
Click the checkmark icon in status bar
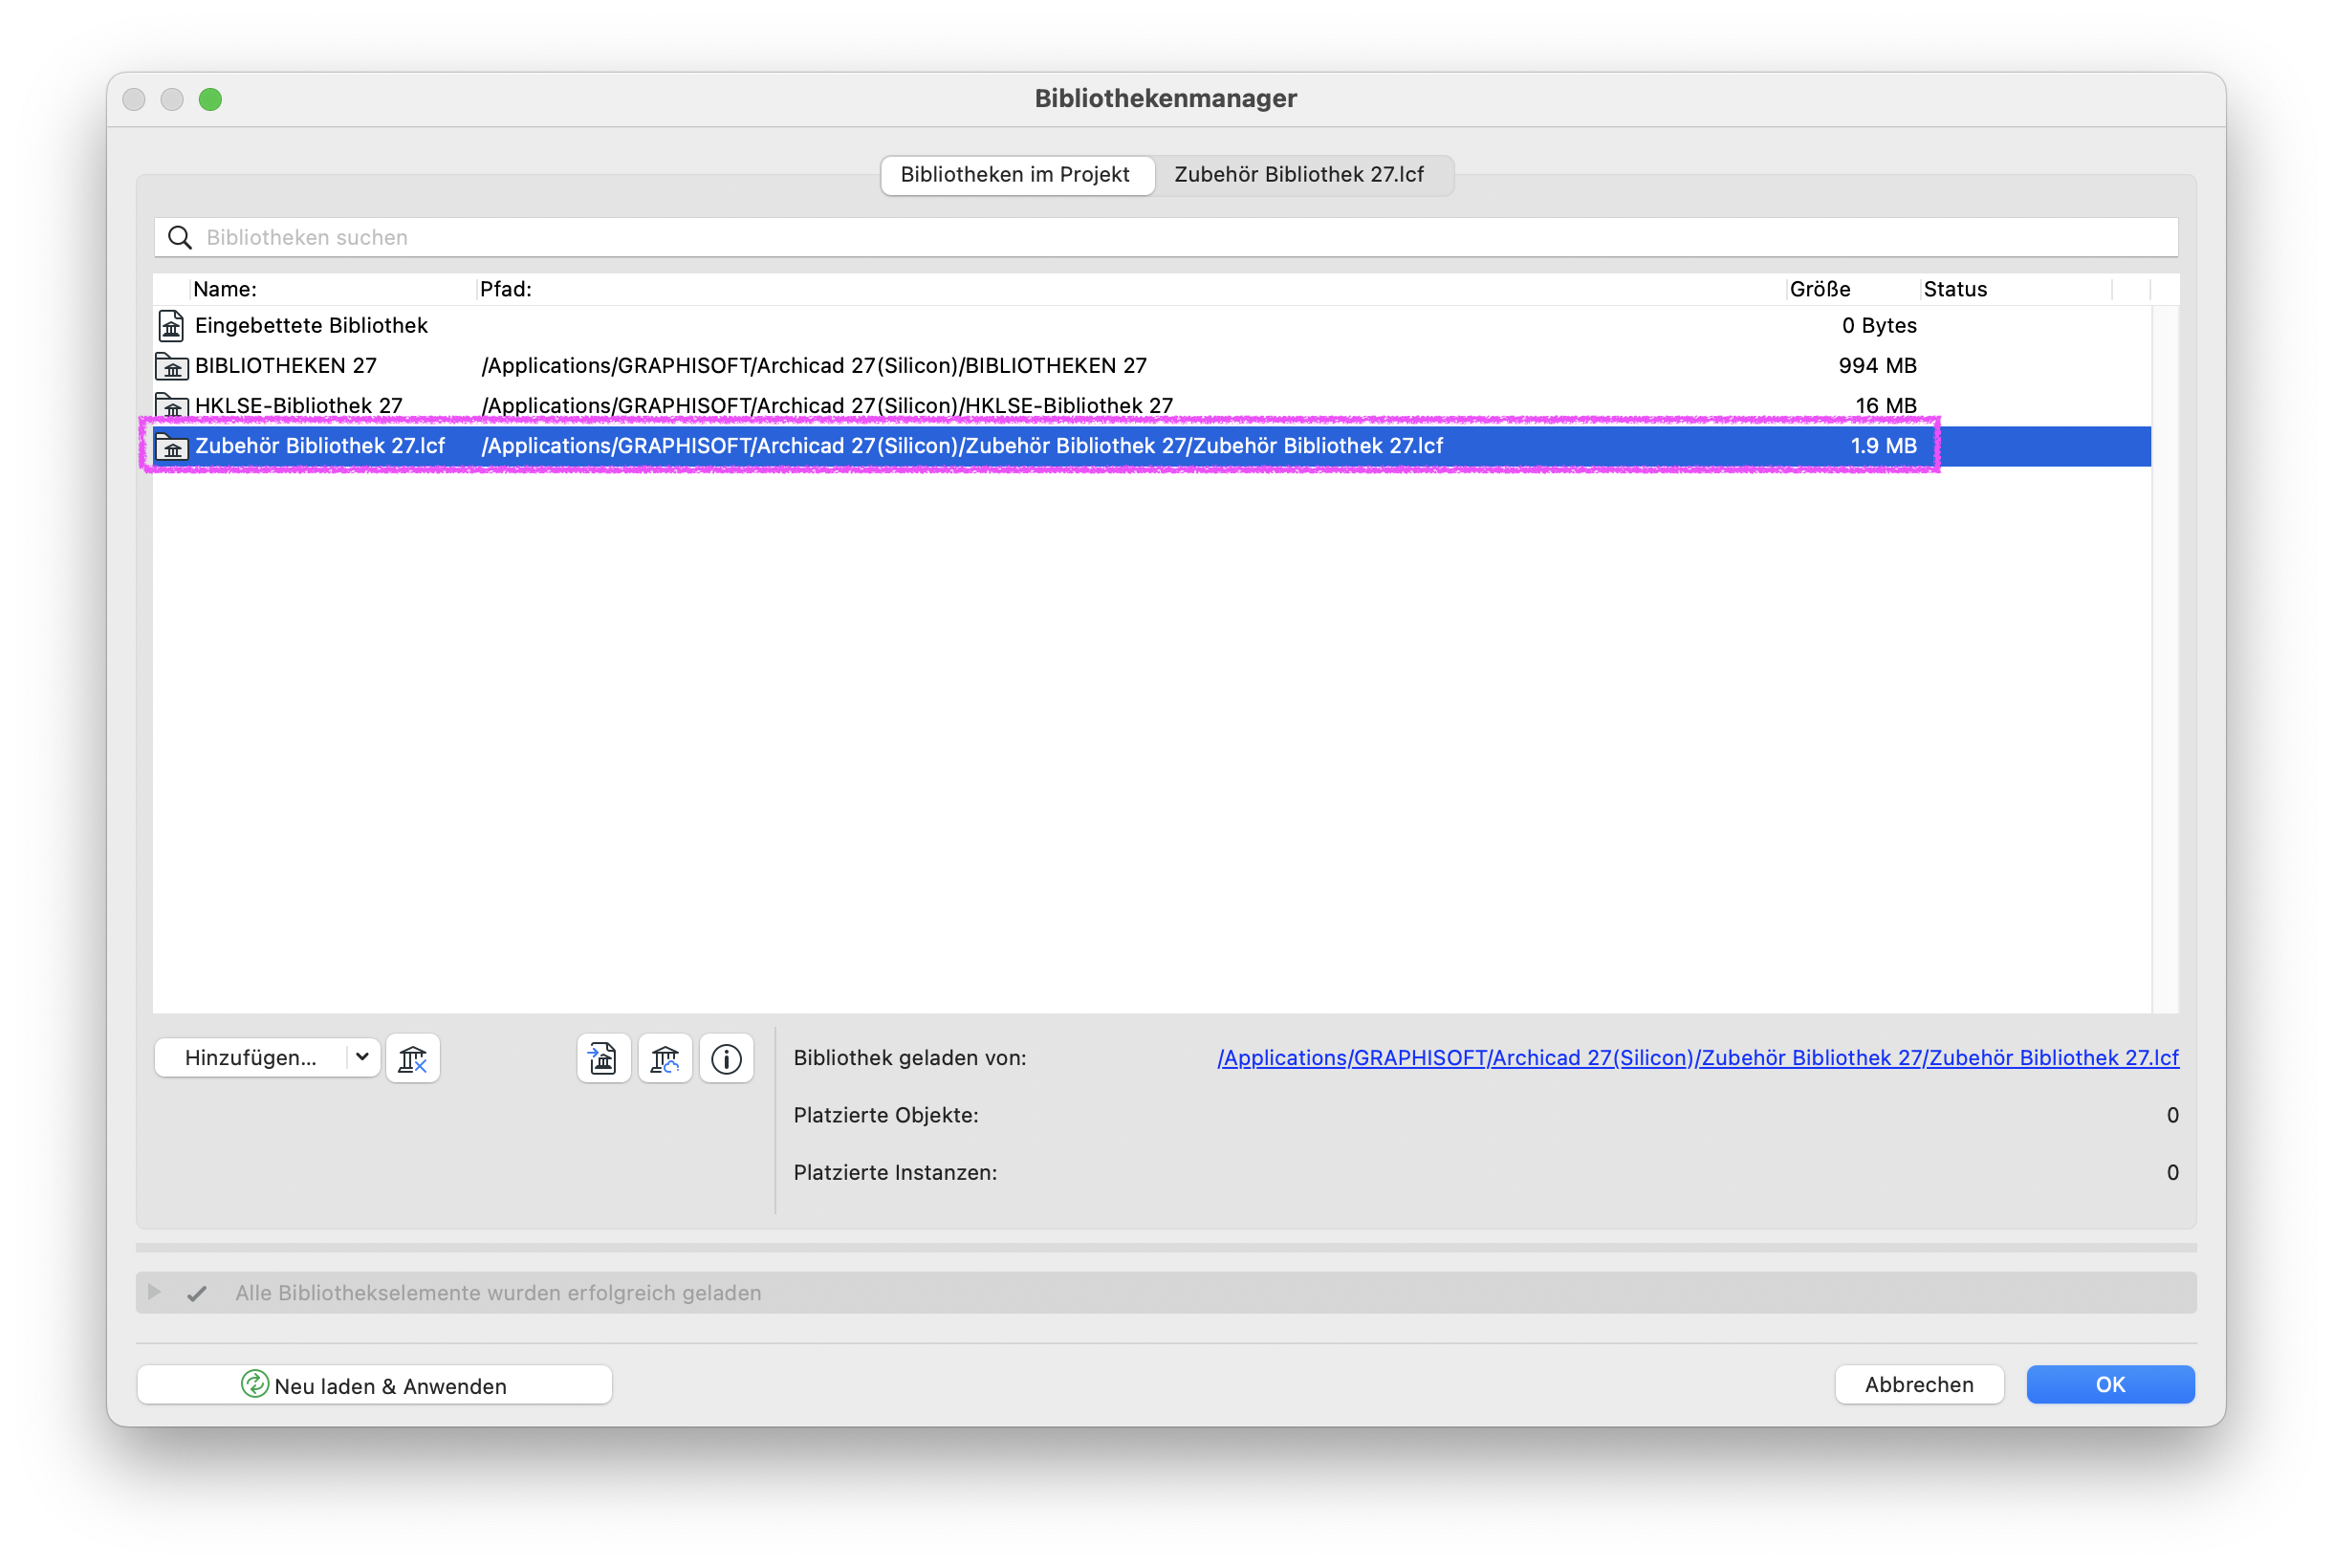pyautogui.click(x=197, y=1293)
